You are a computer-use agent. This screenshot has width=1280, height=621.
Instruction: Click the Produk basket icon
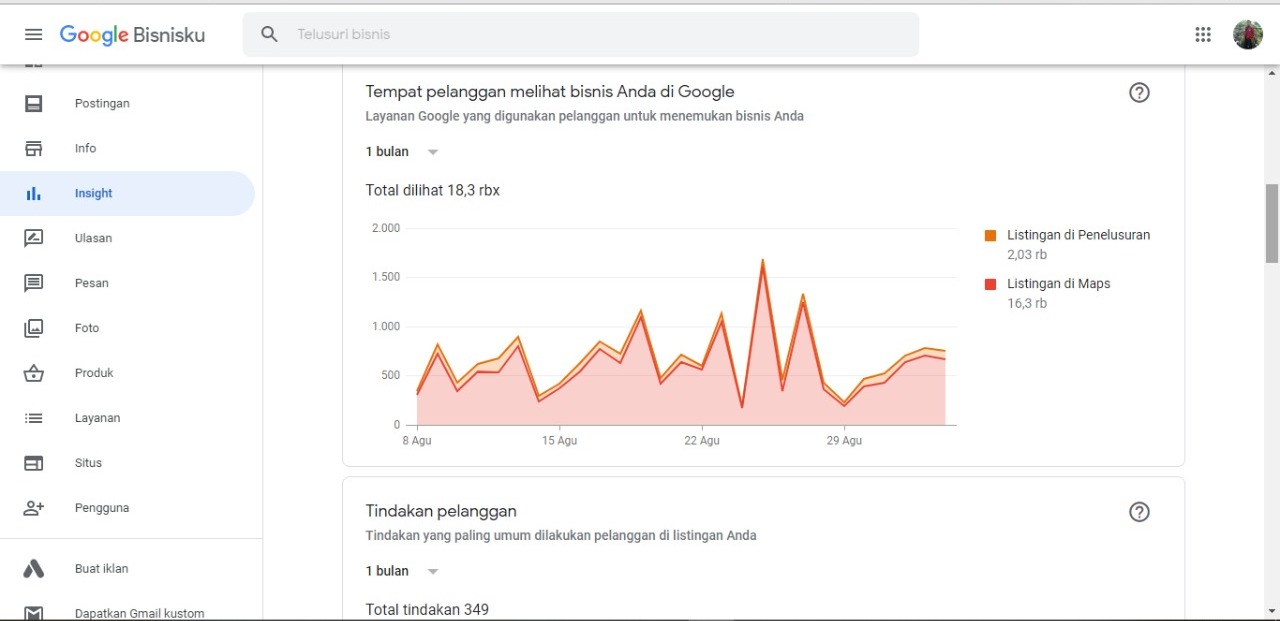pyautogui.click(x=34, y=373)
